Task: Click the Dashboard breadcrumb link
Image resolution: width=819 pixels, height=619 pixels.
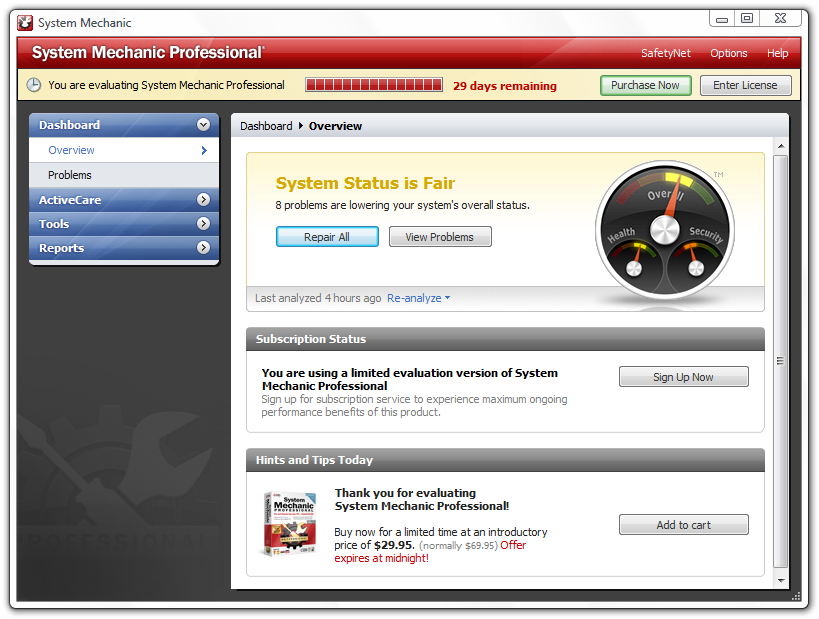Action: [266, 126]
